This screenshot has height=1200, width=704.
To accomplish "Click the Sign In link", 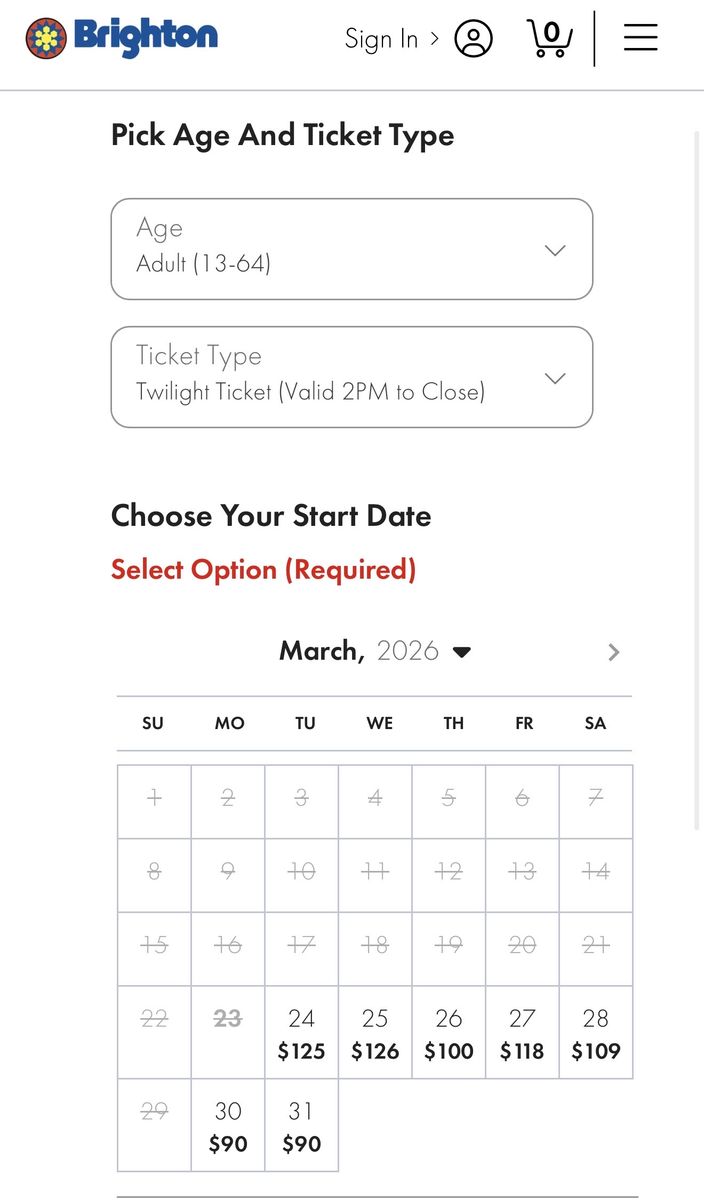I will coord(391,39).
